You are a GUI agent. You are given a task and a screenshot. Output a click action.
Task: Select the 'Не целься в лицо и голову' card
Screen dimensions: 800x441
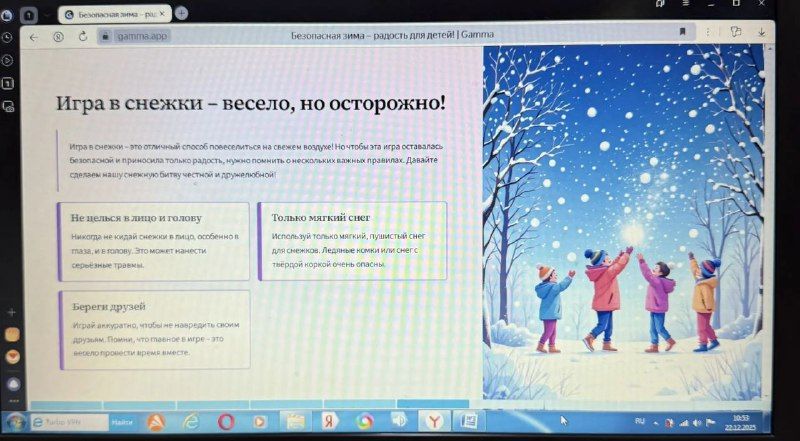[153, 241]
